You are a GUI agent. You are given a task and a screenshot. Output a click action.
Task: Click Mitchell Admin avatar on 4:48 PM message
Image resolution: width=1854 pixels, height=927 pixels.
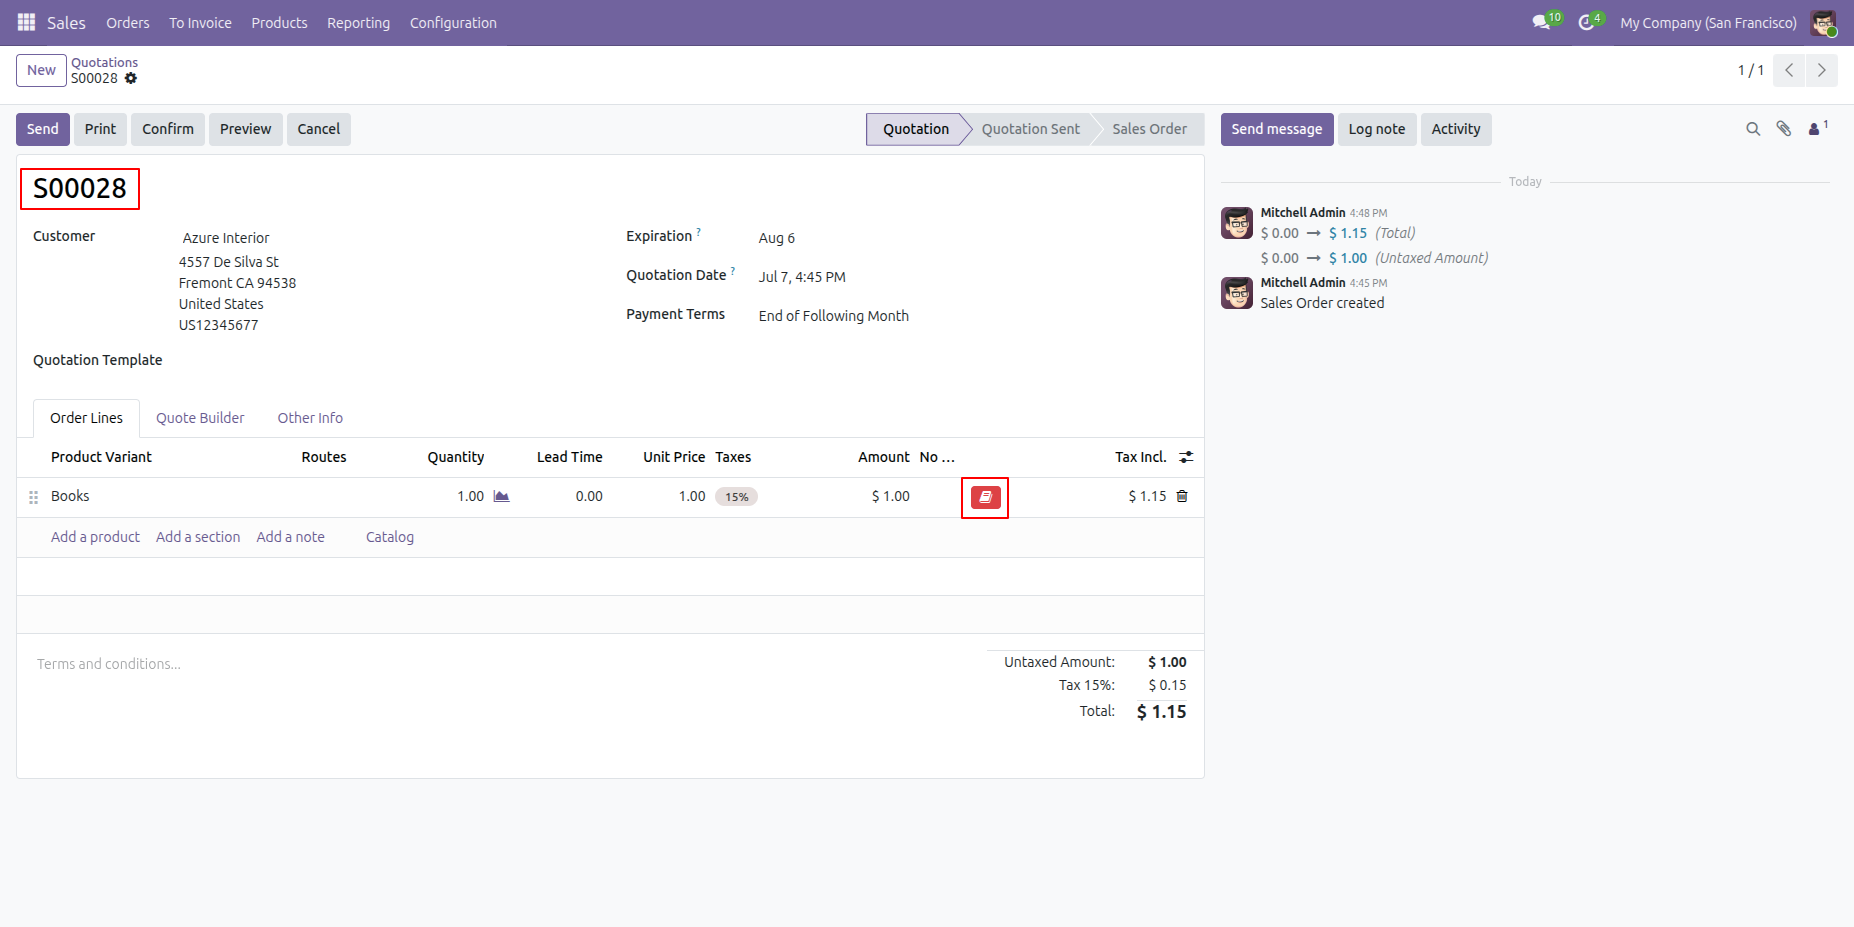(x=1237, y=223)
